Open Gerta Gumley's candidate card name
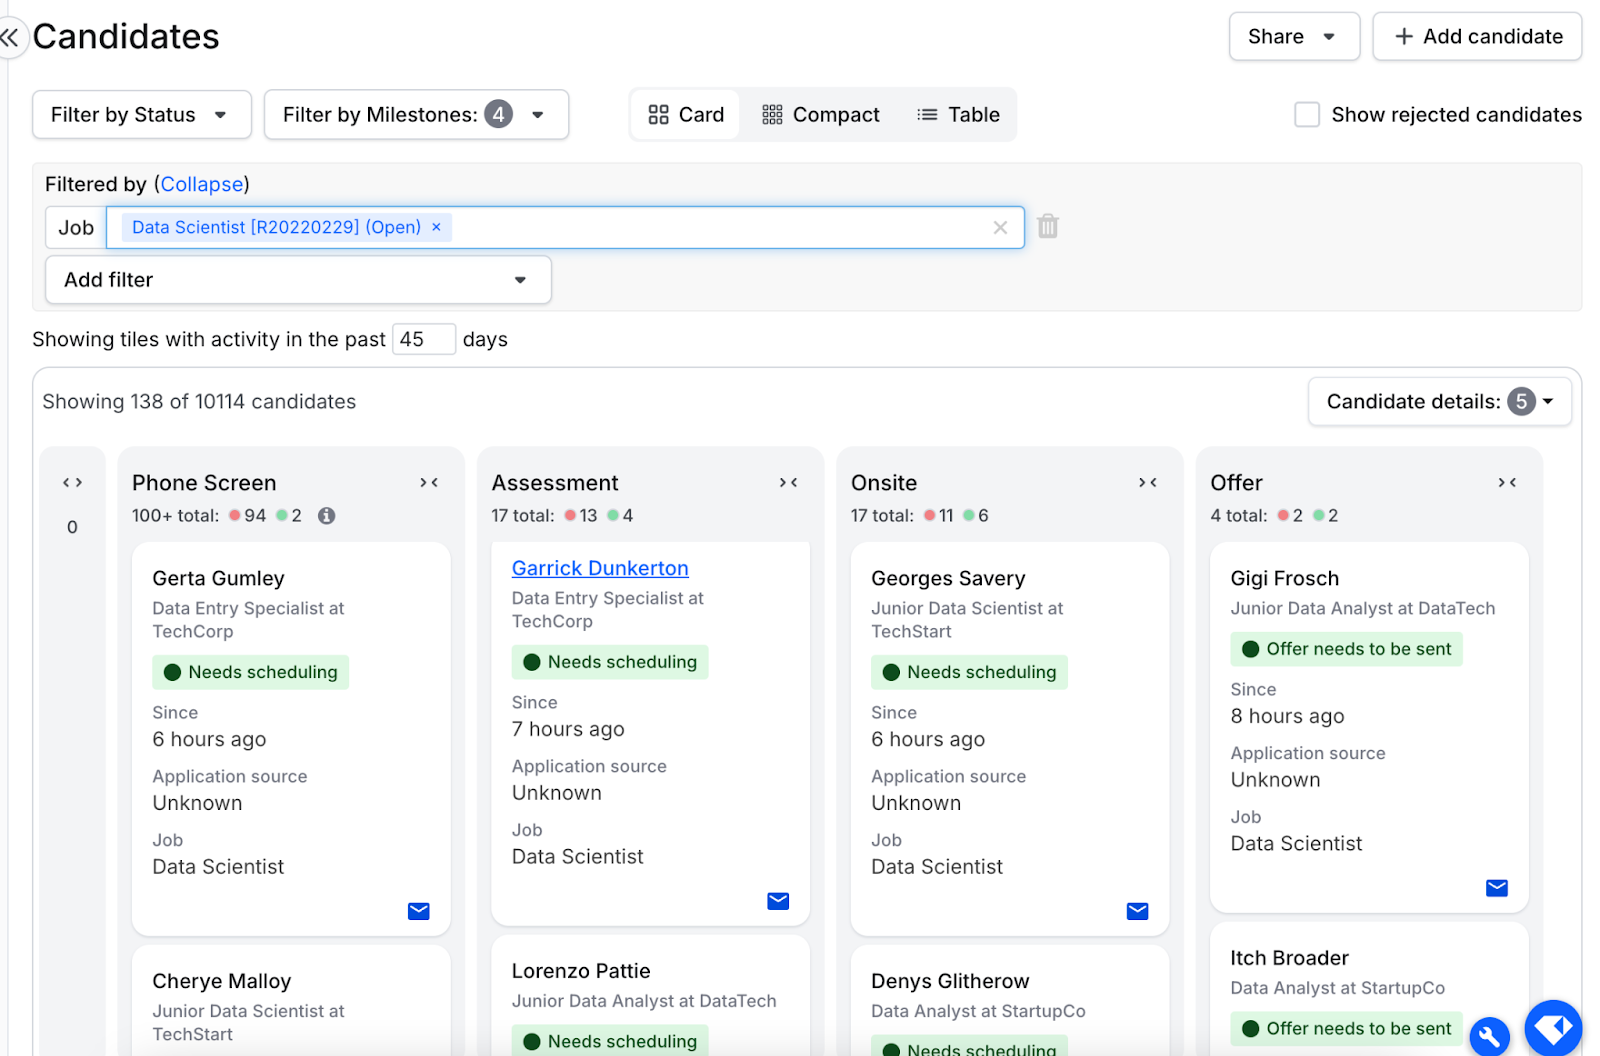 [x=218, y=578]
